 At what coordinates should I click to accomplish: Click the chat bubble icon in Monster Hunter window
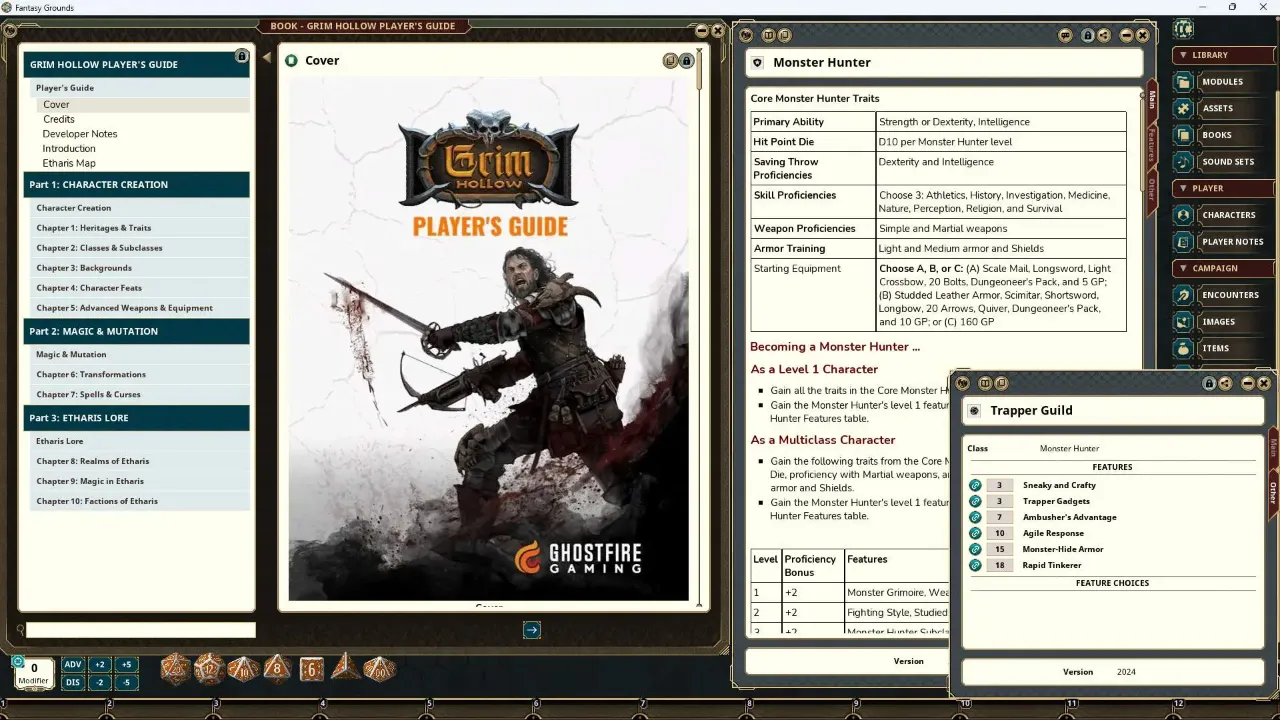1067,35
